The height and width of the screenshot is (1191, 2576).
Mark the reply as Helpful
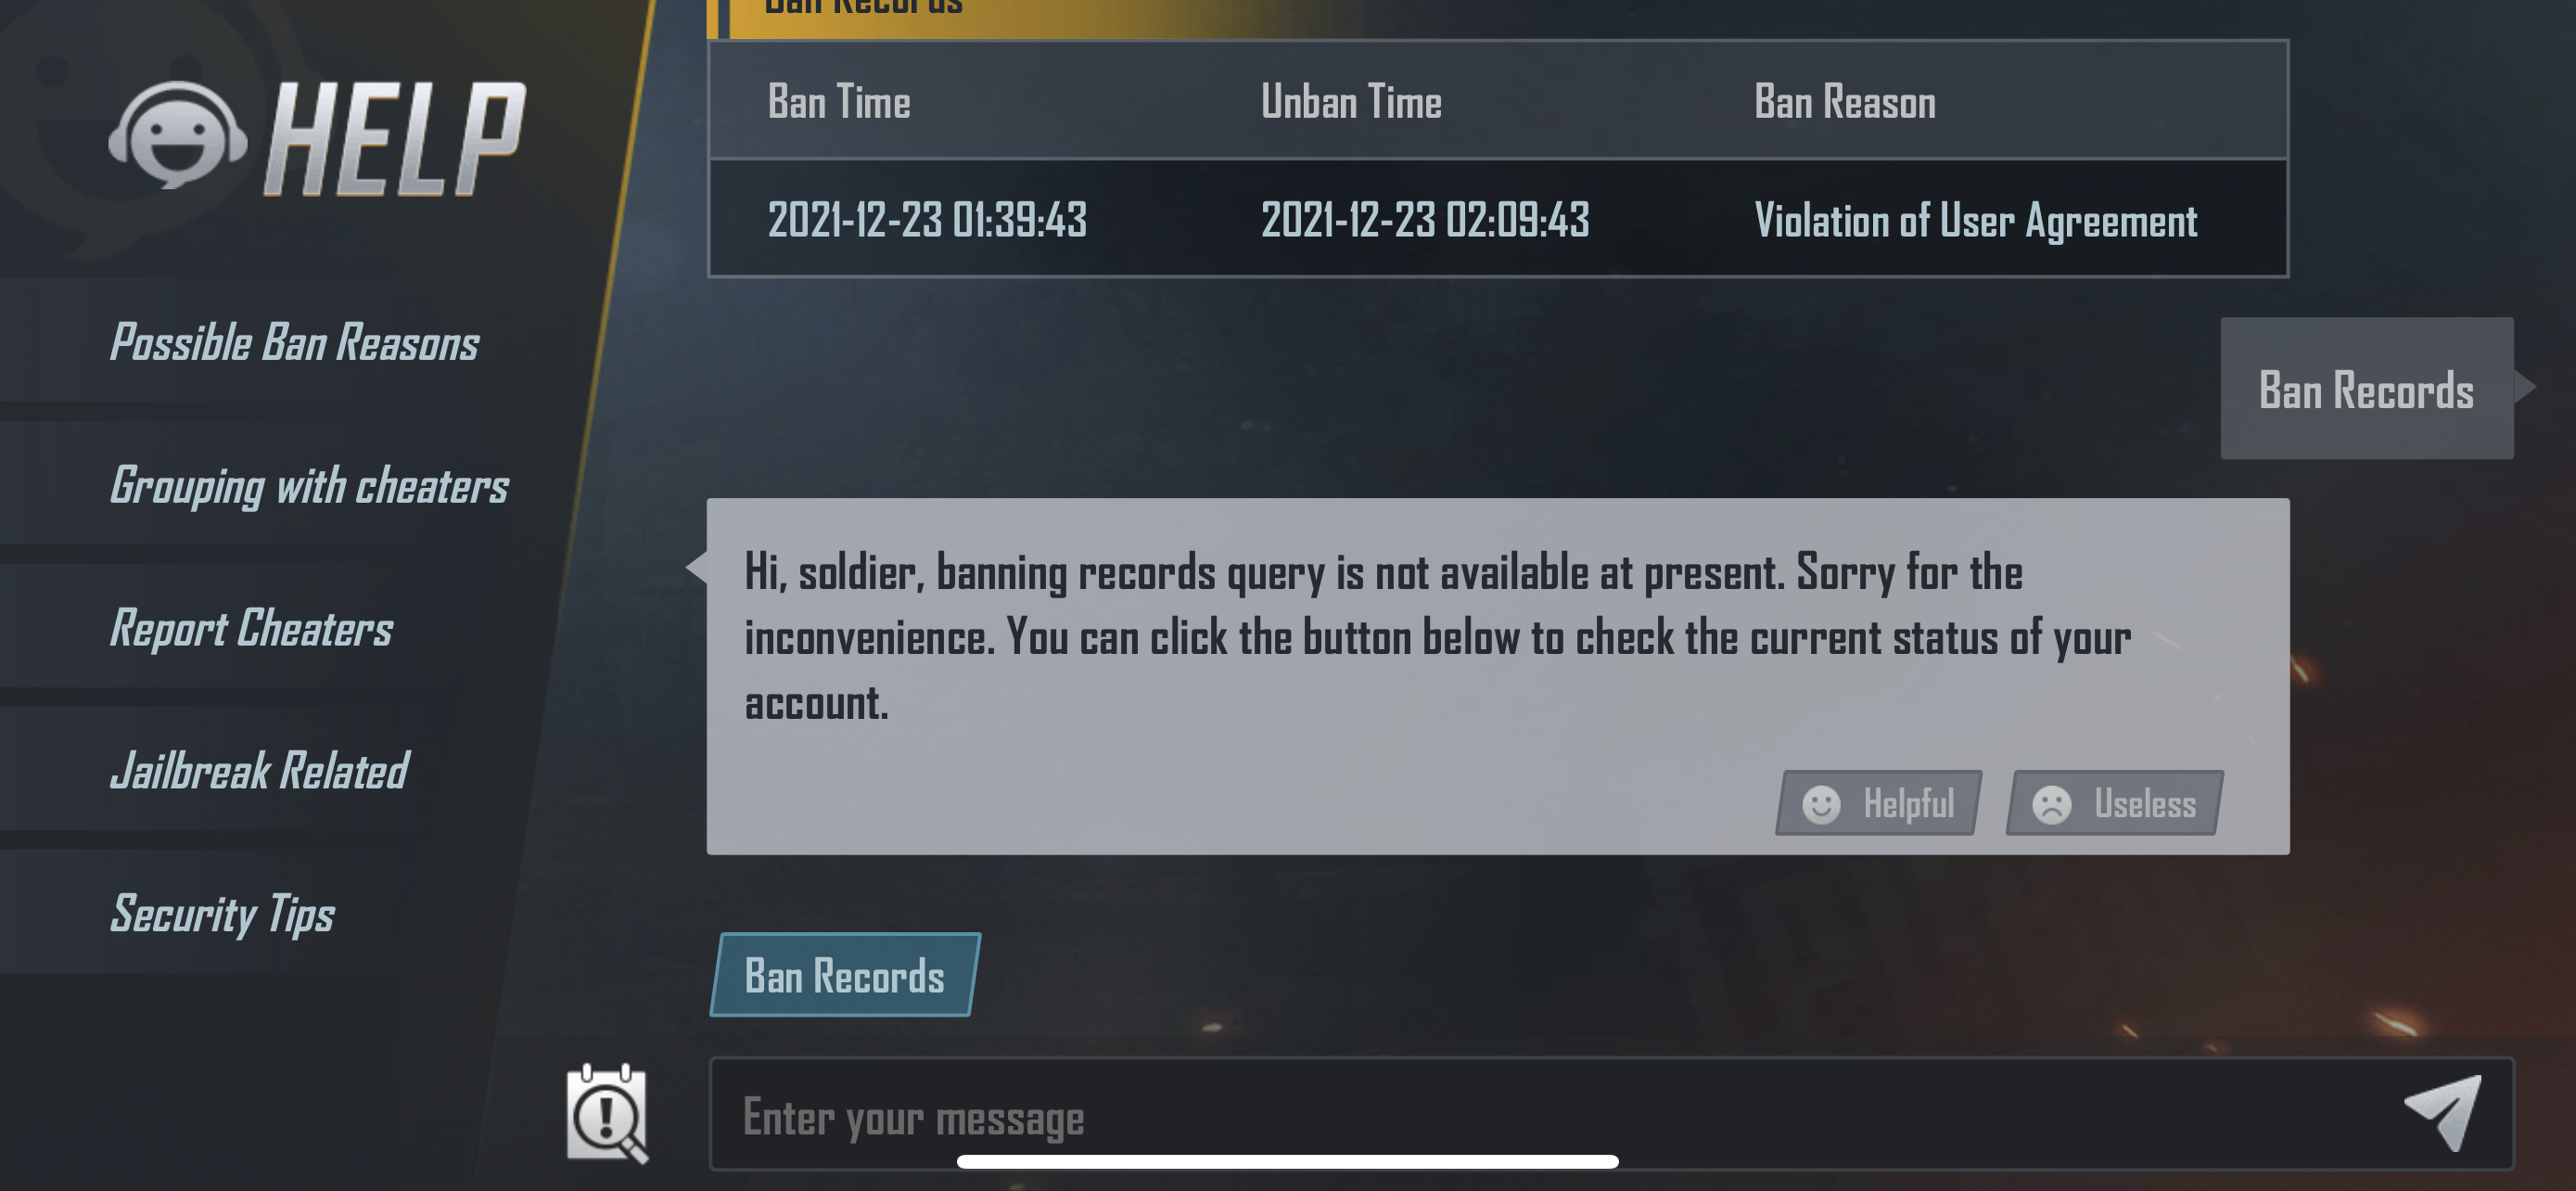point(1878,804)
